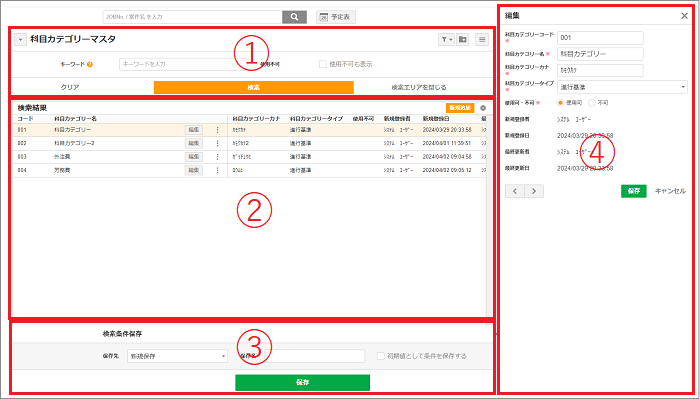Select the 使用可 radio button

point(560,103)
